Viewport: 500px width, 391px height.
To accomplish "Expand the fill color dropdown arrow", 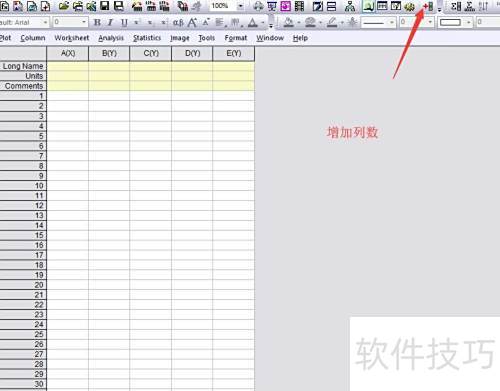I will [x=299, y=23].
